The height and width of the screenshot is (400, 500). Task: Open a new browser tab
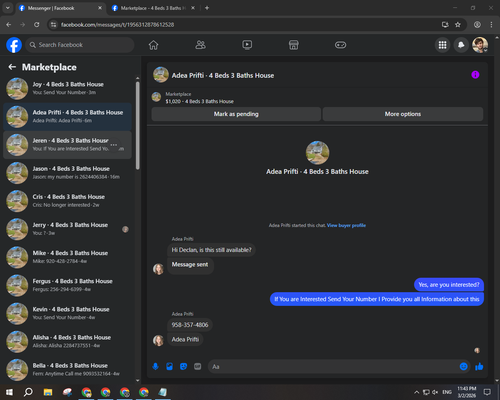click(207, 8)
